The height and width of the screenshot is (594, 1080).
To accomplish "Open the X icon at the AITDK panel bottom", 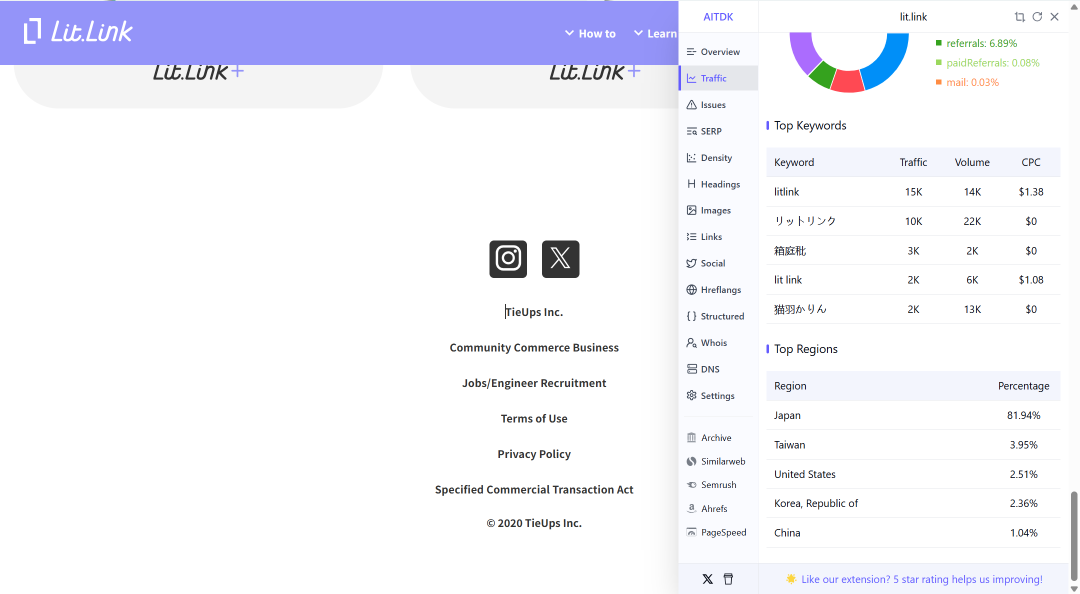I will 707,579.
